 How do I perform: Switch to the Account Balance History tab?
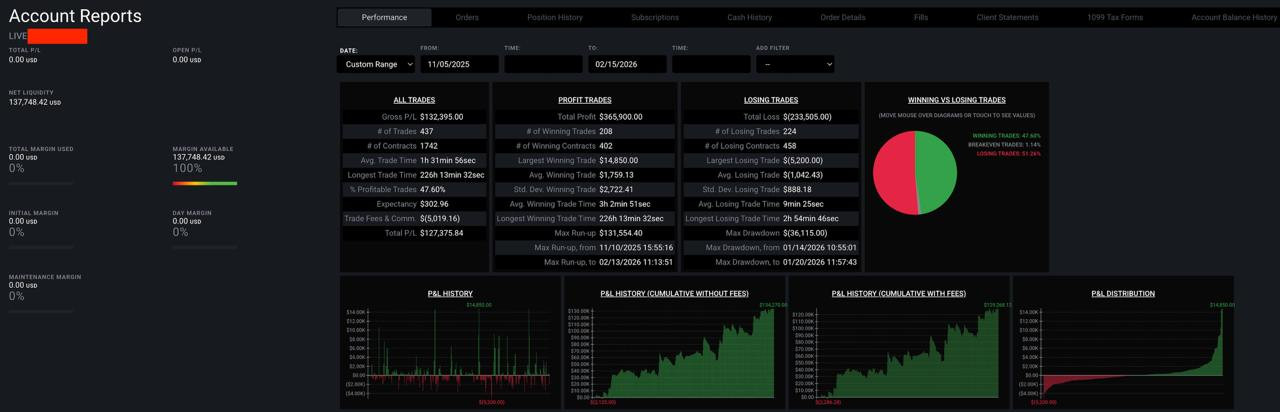tap(1233, 17)
